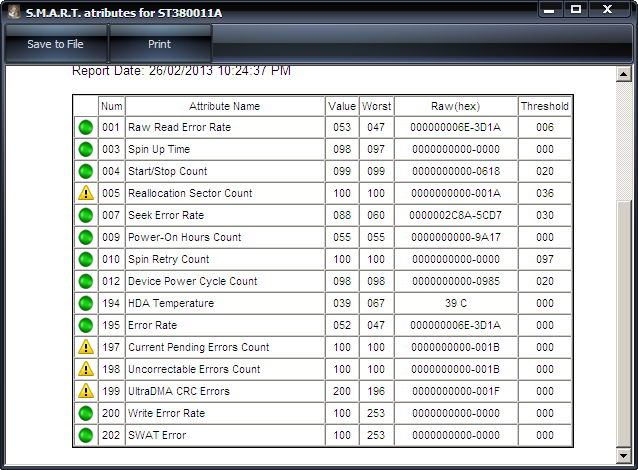
Task: Select the SWAT Error text
Action: 157,435
